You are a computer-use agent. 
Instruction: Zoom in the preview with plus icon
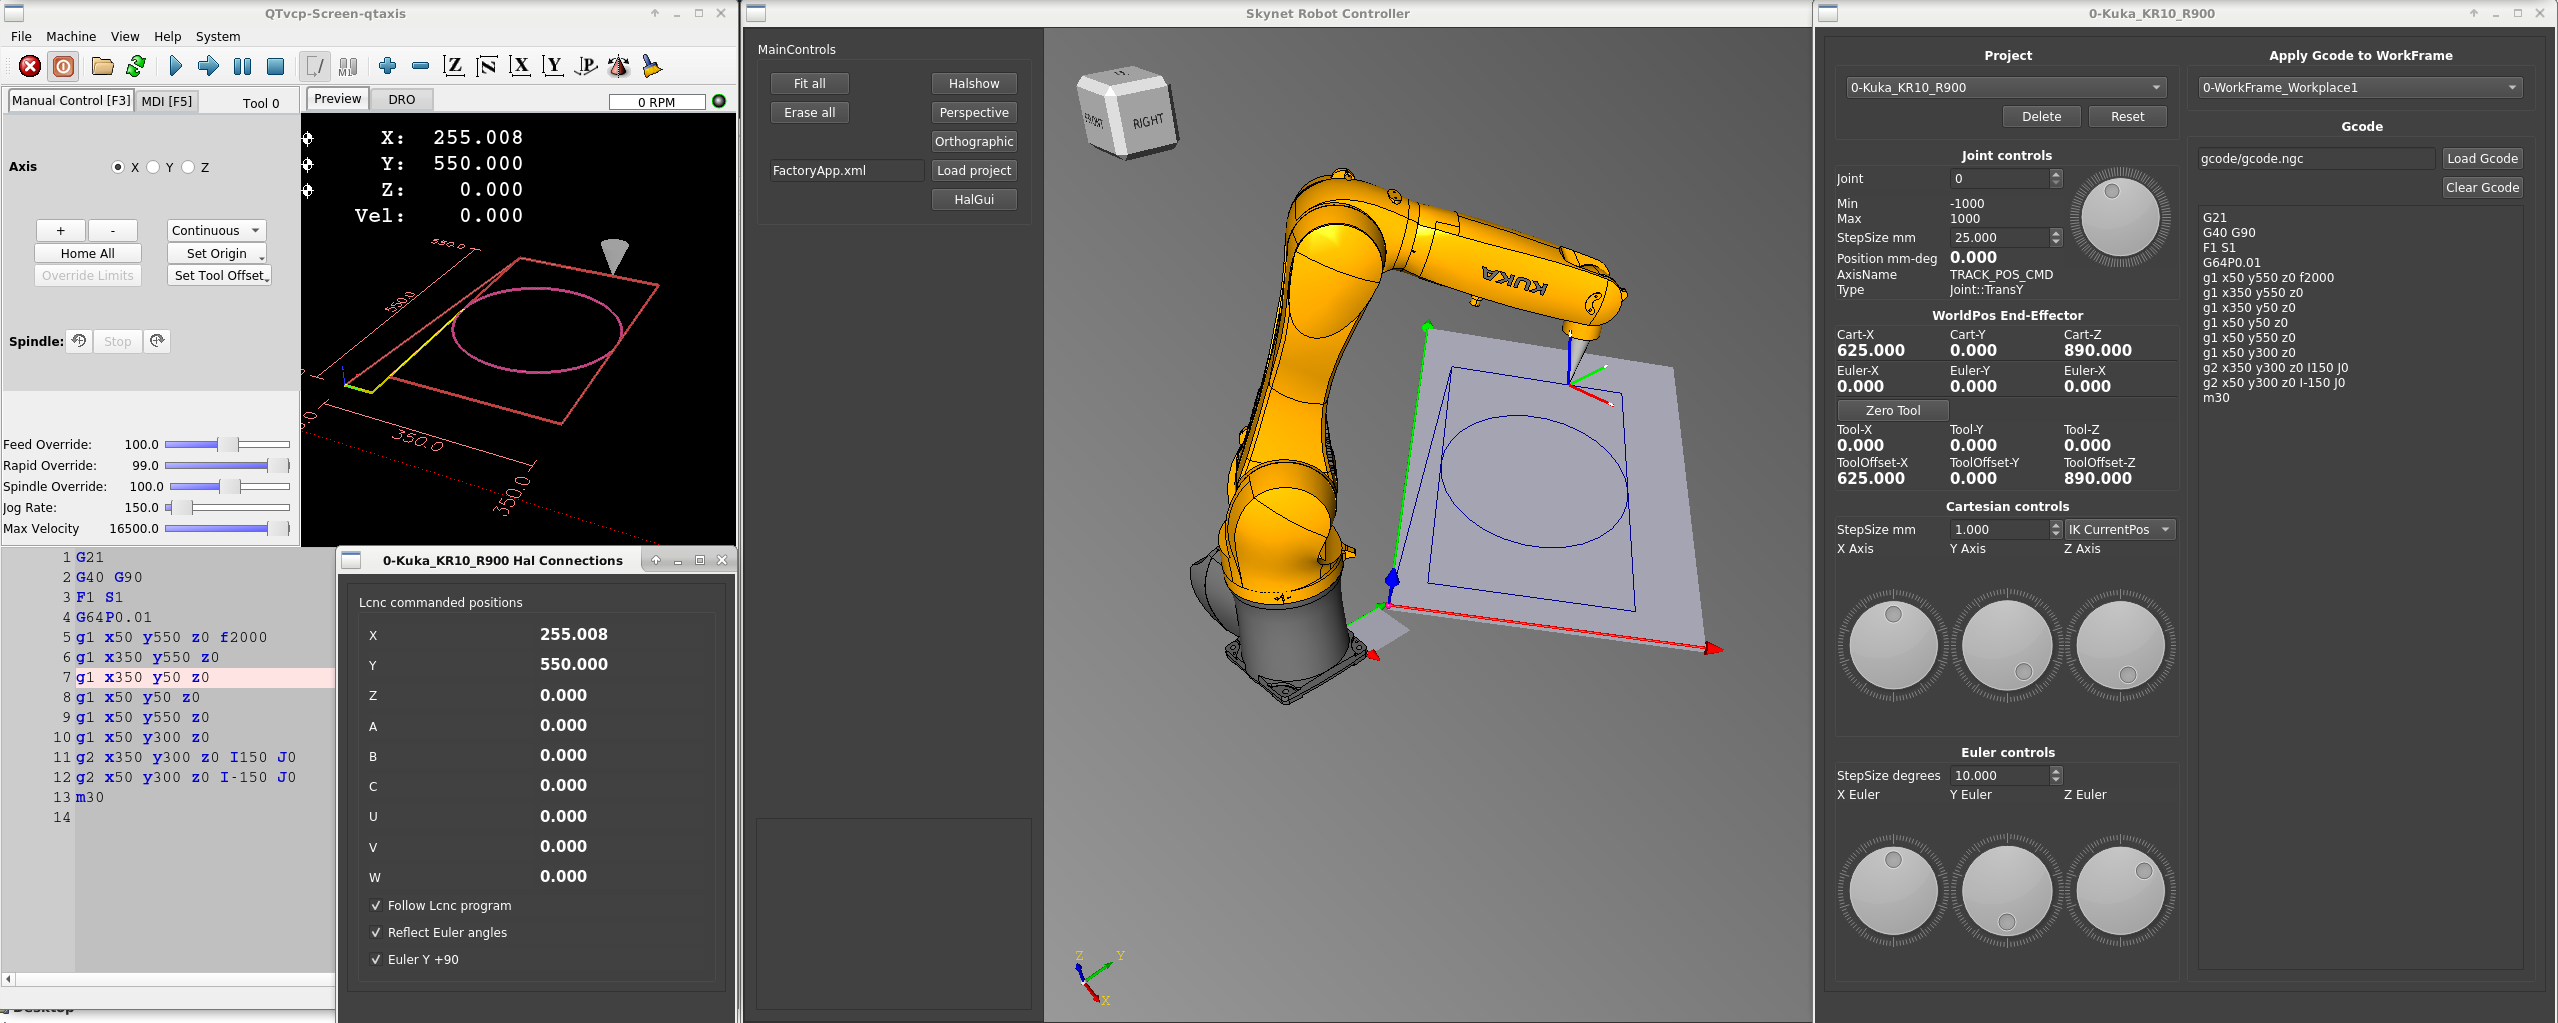pyautogui.click(x=388, y=66)
